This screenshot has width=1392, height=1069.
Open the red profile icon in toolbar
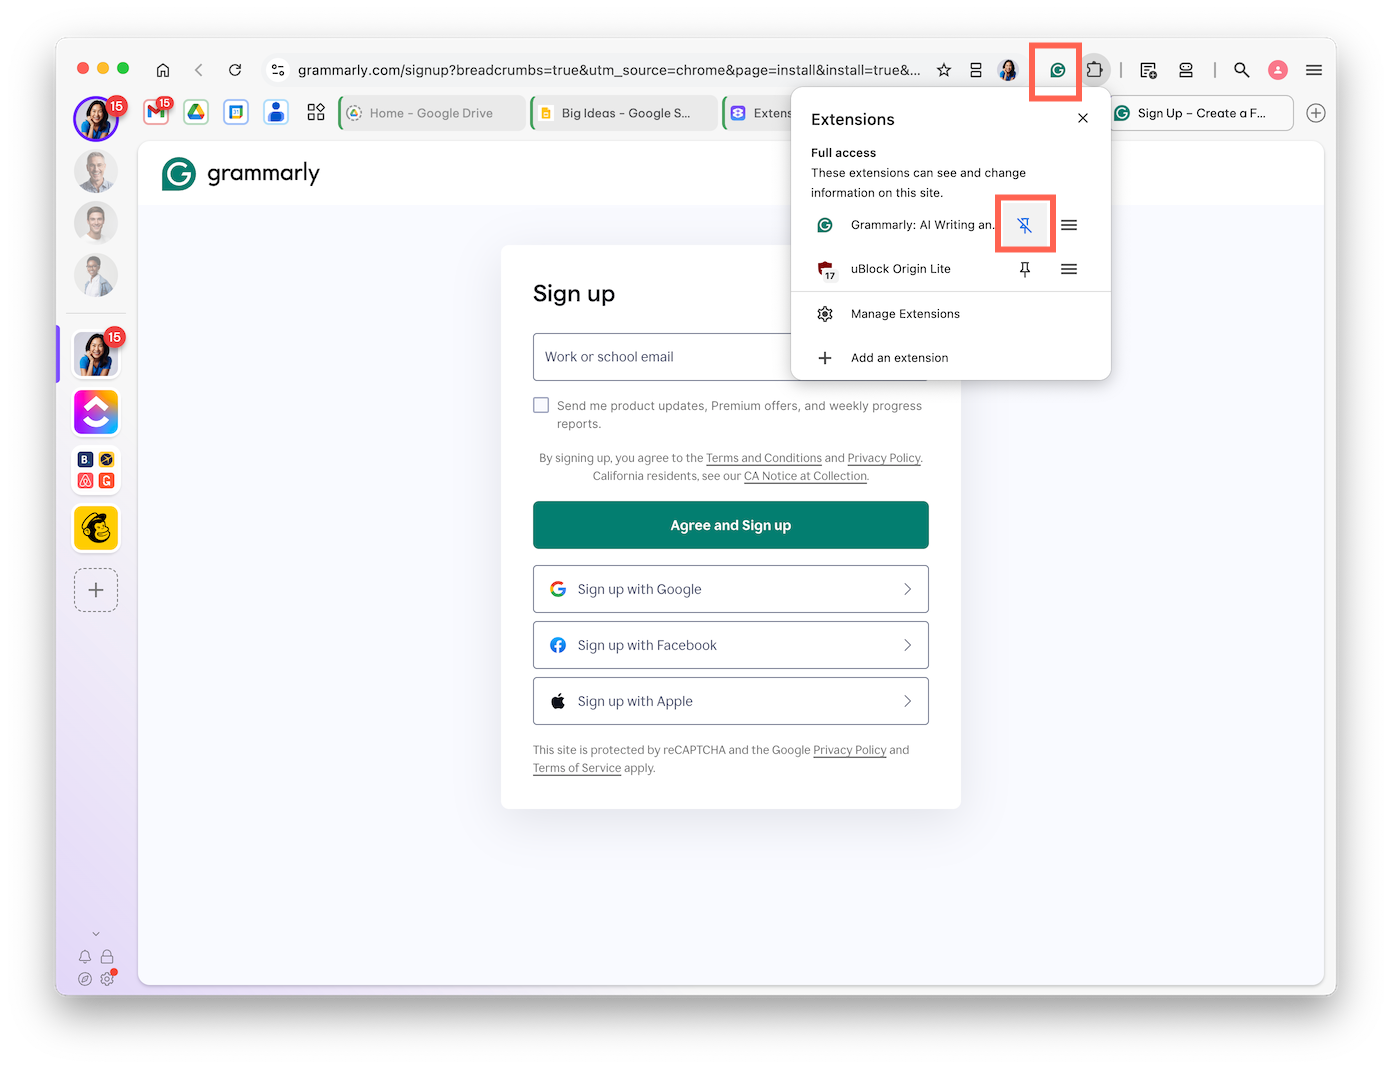pyautogui.click(x=1277, y=70)
